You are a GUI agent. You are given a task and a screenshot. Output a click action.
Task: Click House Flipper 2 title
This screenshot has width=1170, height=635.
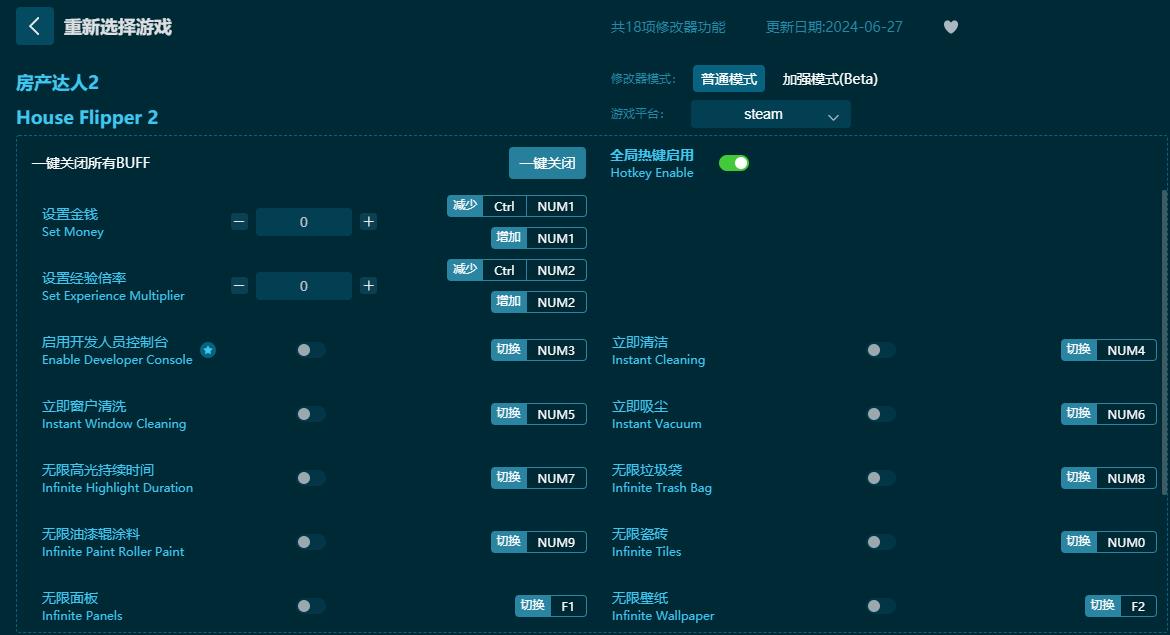coord(87,118)
